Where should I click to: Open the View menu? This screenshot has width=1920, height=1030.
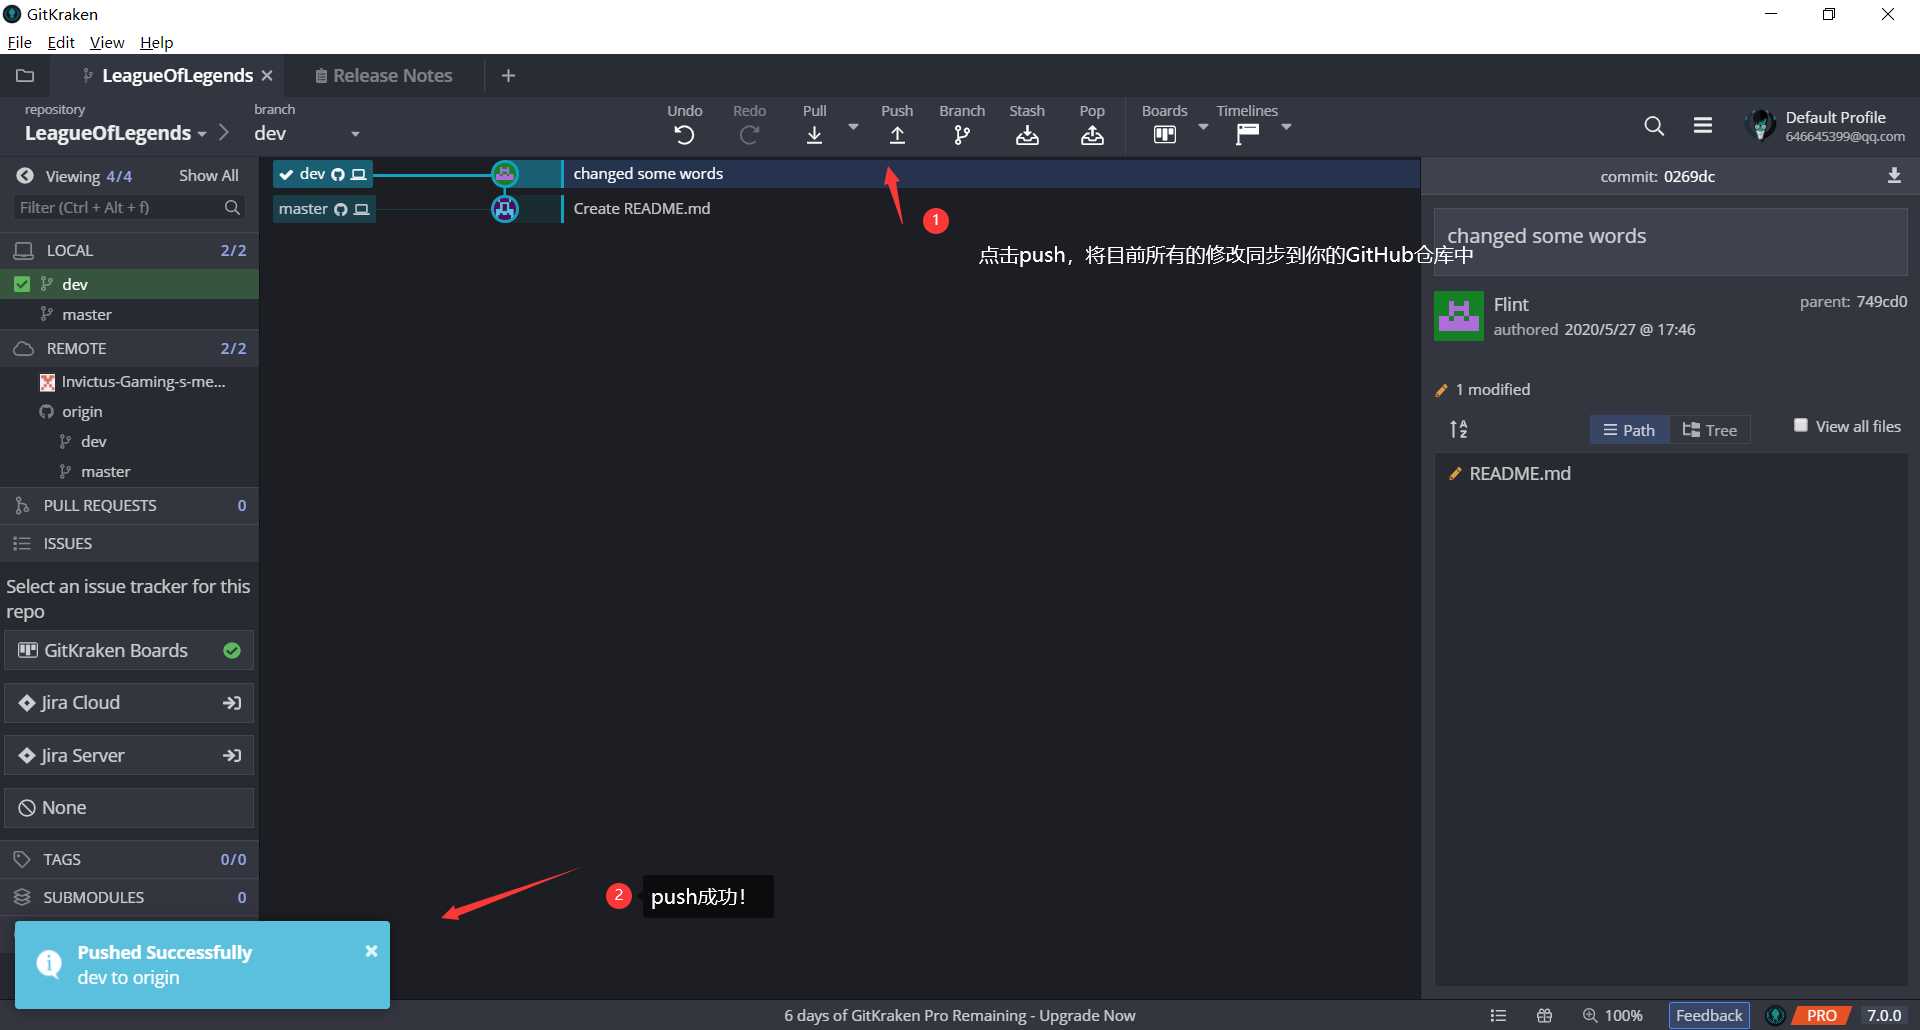tap(107, 42)
